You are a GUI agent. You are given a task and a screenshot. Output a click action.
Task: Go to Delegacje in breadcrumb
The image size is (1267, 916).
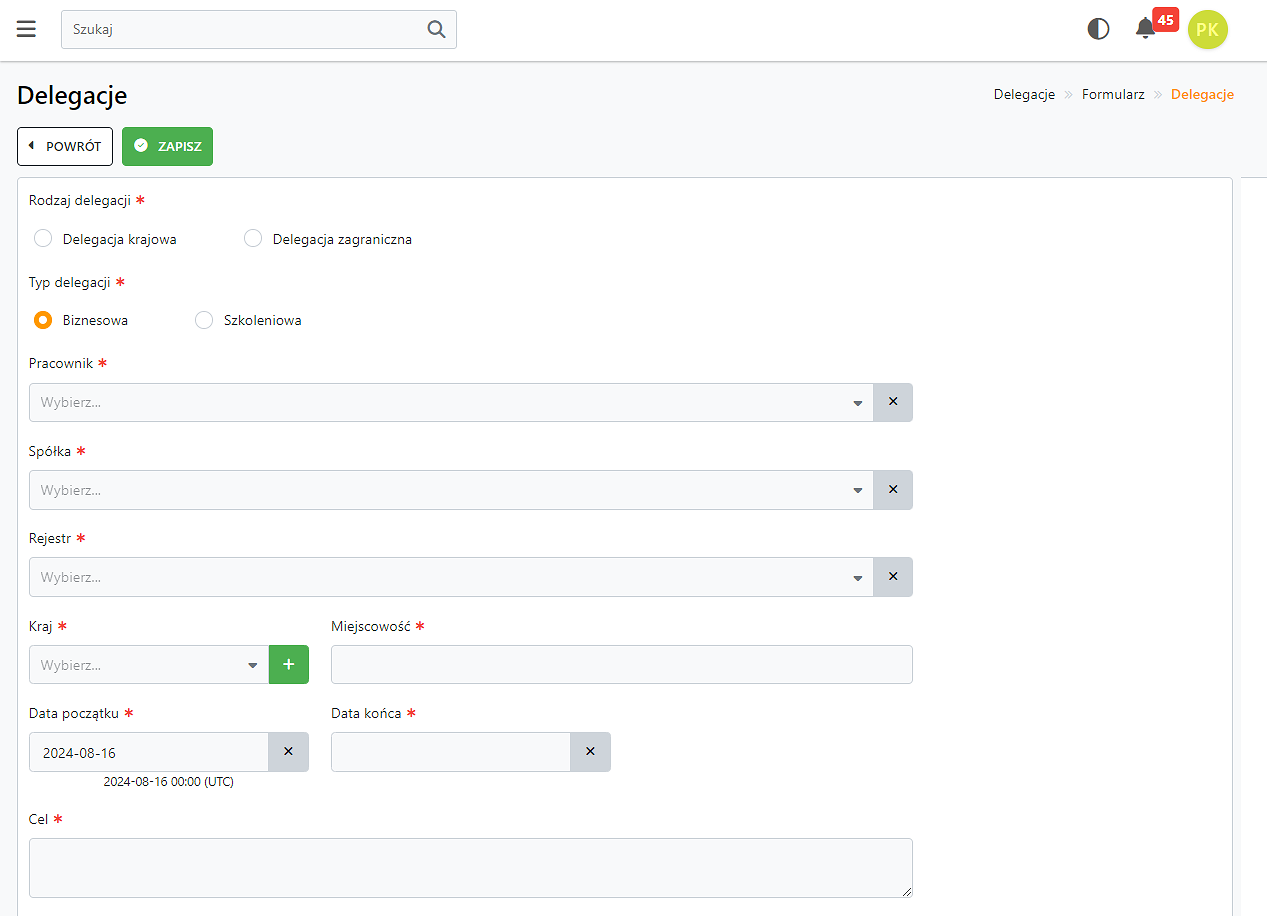click(x=1024, y=95)
